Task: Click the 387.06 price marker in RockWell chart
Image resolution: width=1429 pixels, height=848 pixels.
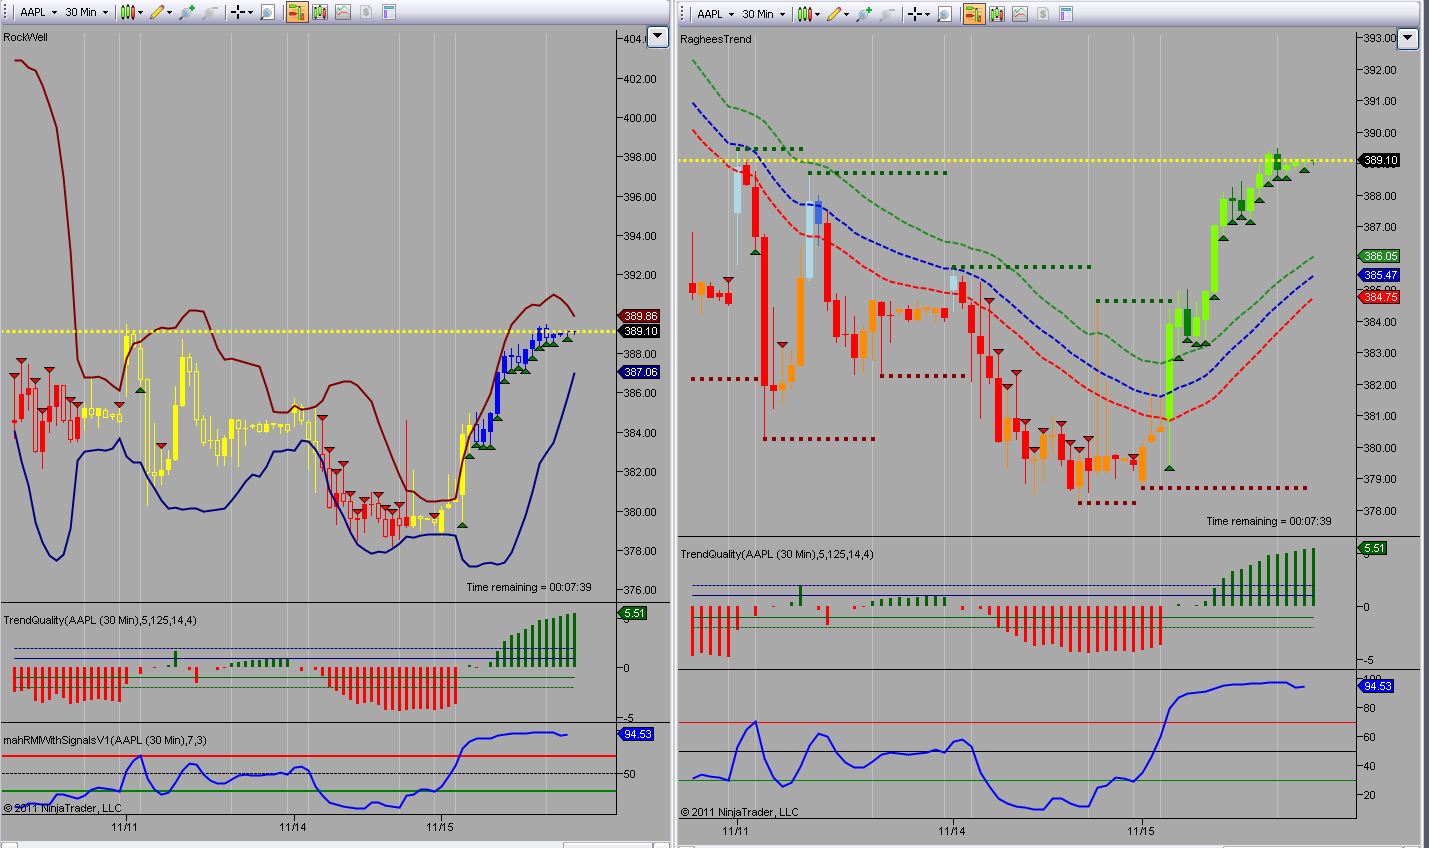Action: (640, 373)
